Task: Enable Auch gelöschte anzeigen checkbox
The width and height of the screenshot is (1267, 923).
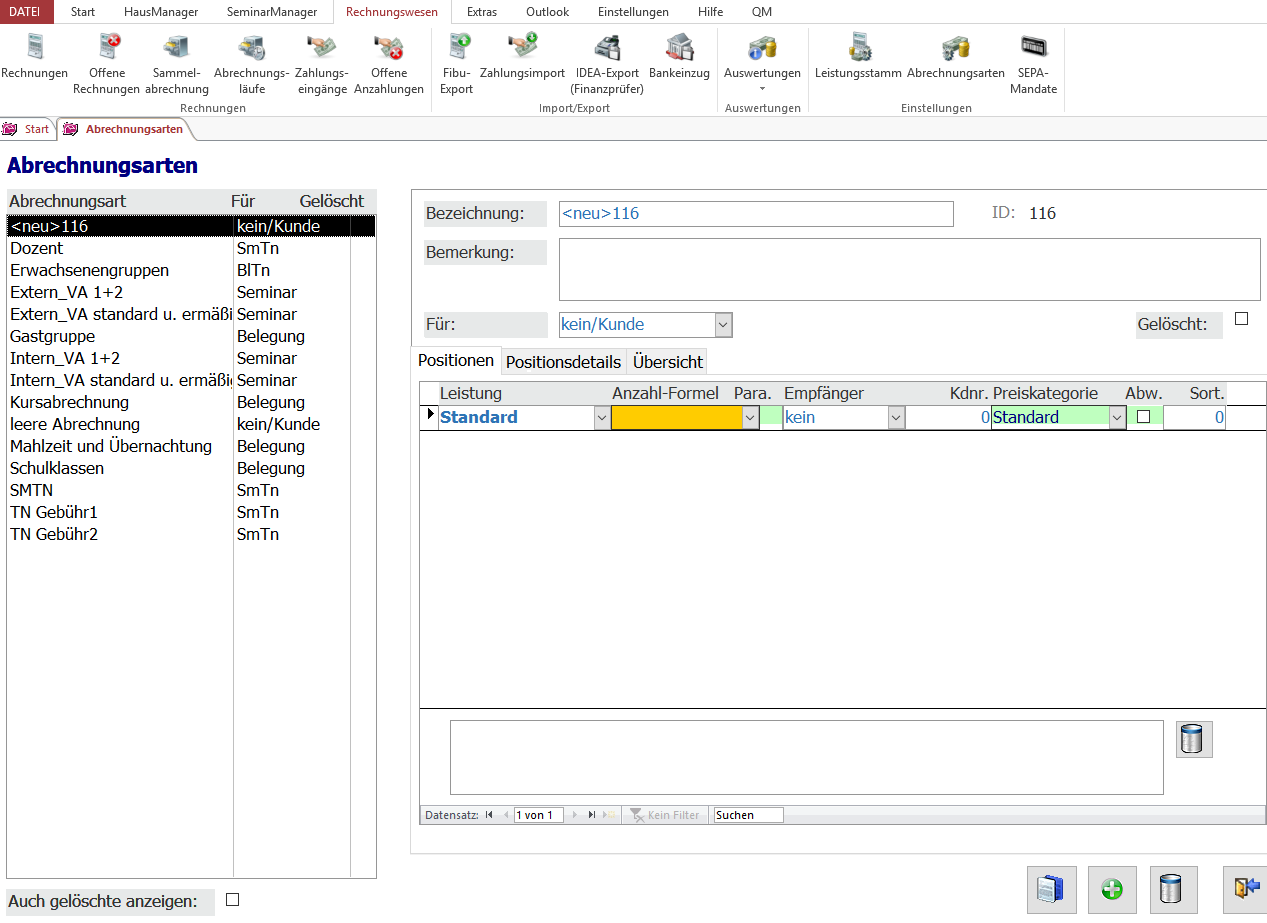Action: tap(233, 900)
